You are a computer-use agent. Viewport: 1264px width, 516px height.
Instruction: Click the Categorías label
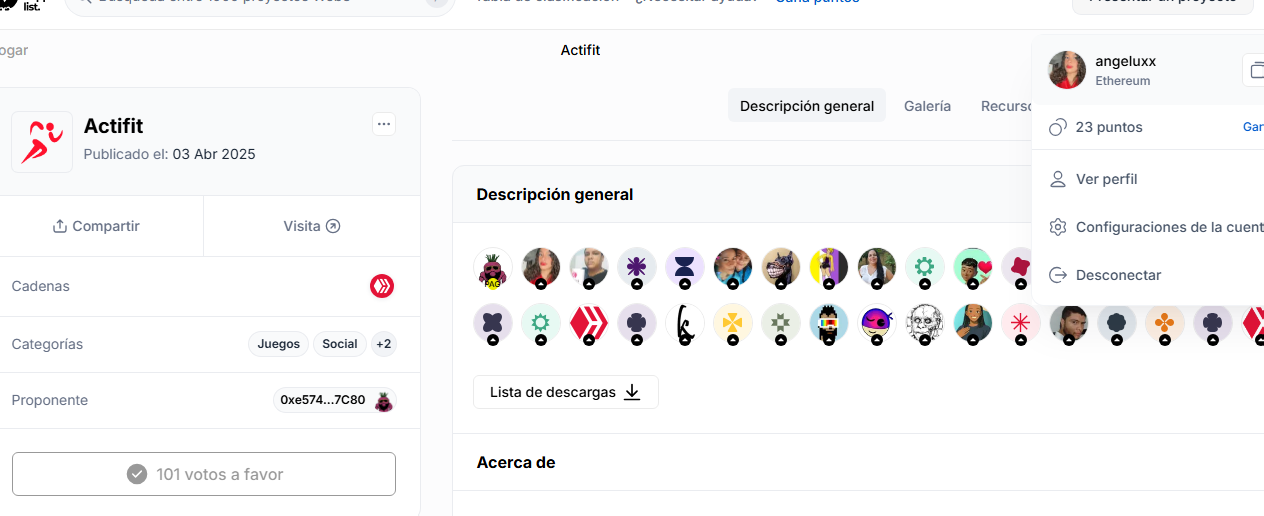click(47, 344)
